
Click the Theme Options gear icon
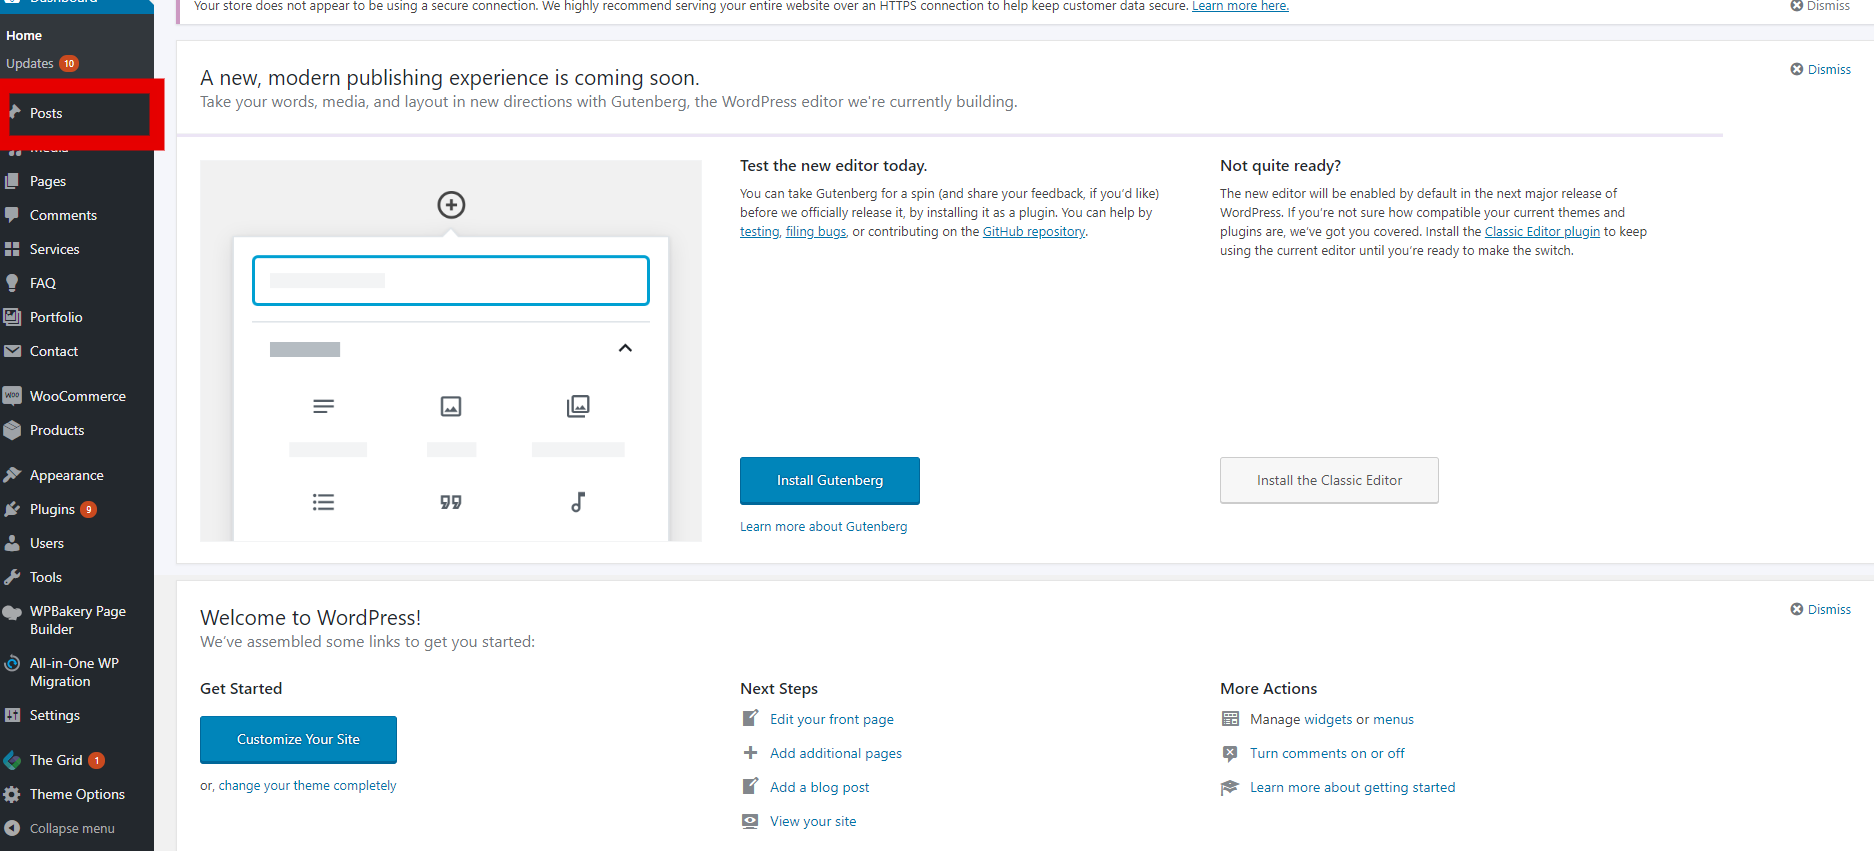point(12,794)
